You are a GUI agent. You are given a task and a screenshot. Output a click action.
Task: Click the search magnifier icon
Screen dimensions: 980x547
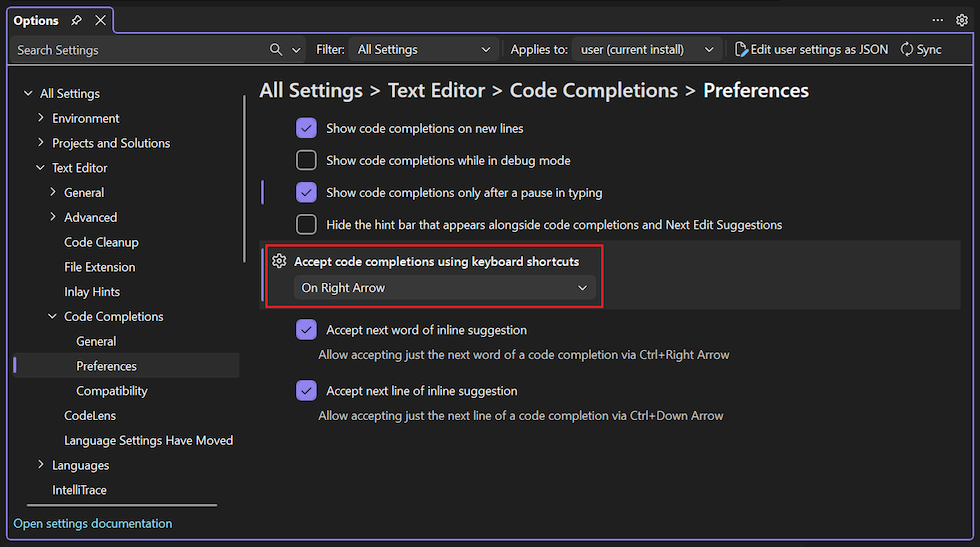[276, 49]
